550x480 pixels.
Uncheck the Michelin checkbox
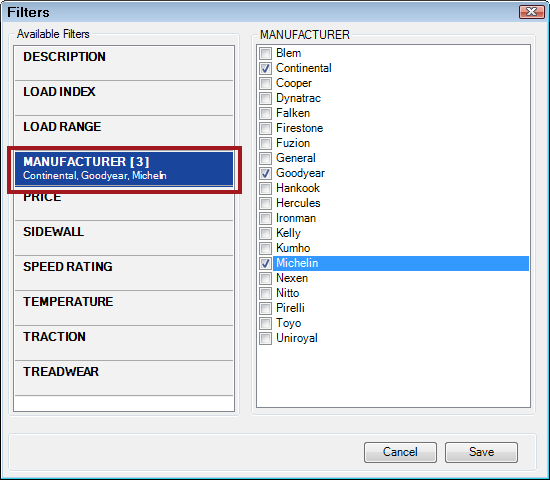(266, 264)
